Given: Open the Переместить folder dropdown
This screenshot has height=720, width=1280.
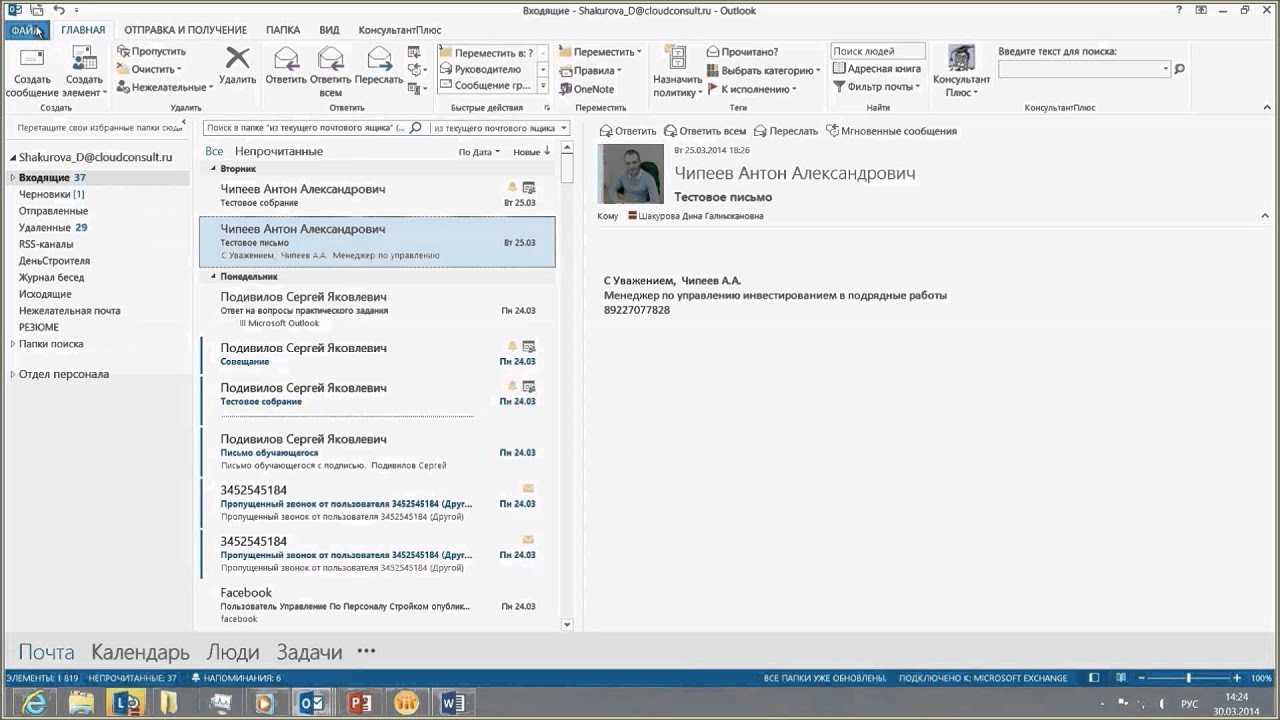Looking at the screenshot, I should (600, 52).
